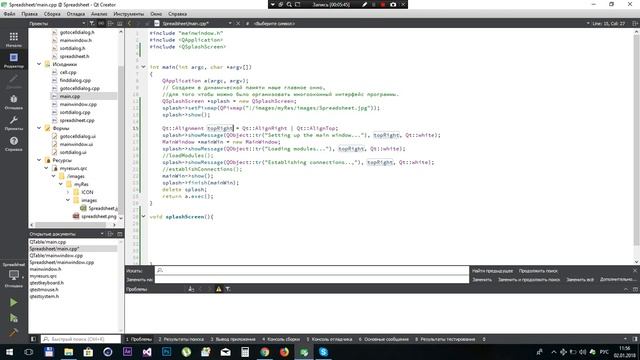640x360 pixels.
Task: Switch to Консоль сборки output tab
Action: click(281, 339)
